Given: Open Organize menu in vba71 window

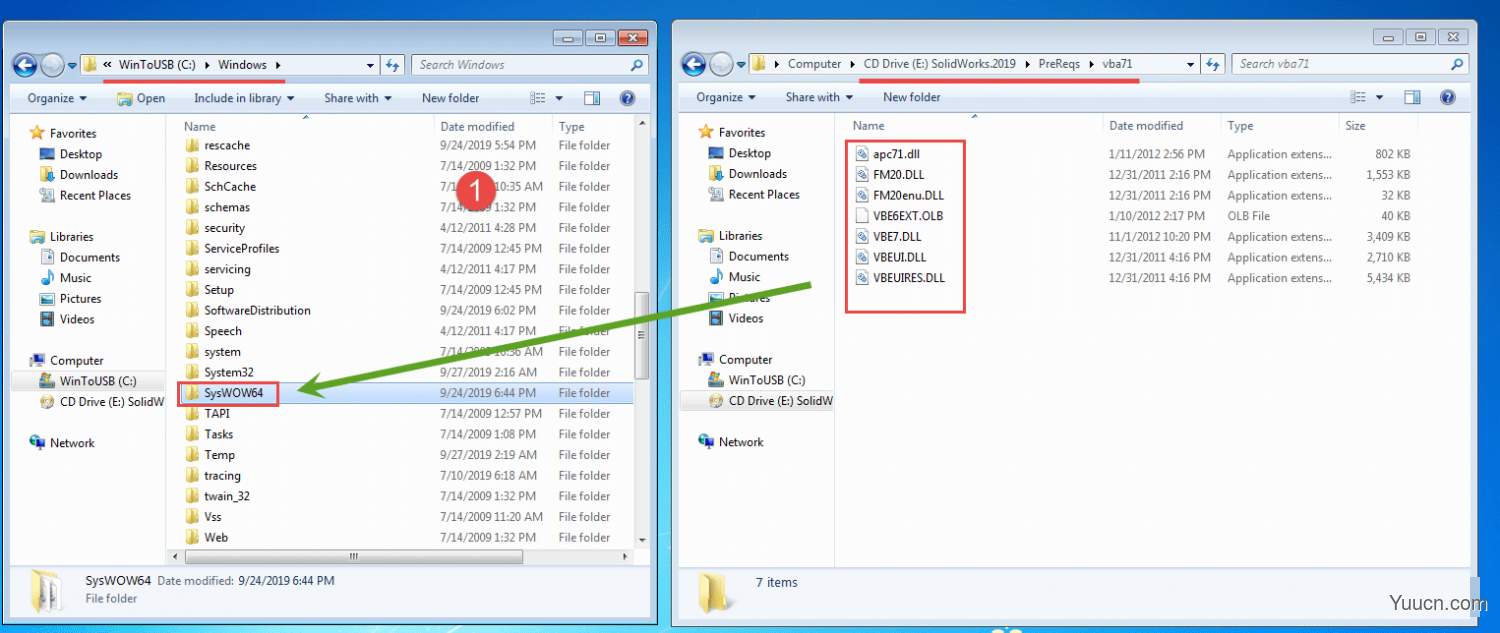Looking at the screenshot, I should point(726,97).
